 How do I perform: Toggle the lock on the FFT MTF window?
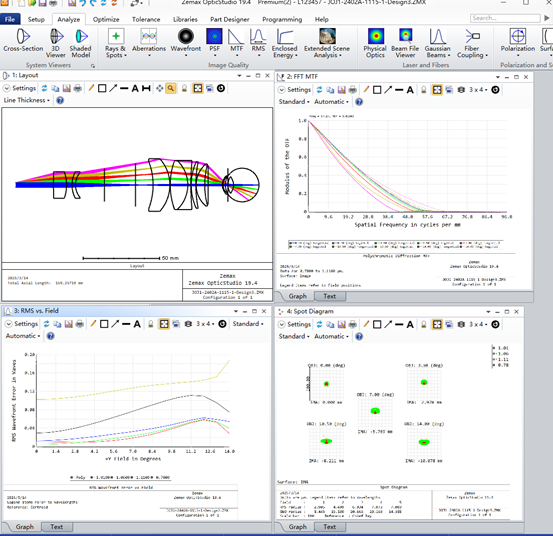424,90
